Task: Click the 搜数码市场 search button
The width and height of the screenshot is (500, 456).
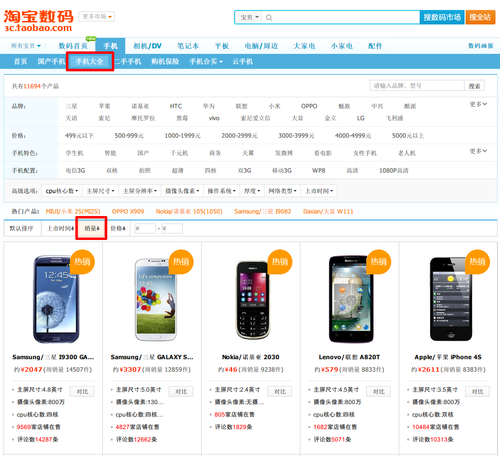Action: 442,17
